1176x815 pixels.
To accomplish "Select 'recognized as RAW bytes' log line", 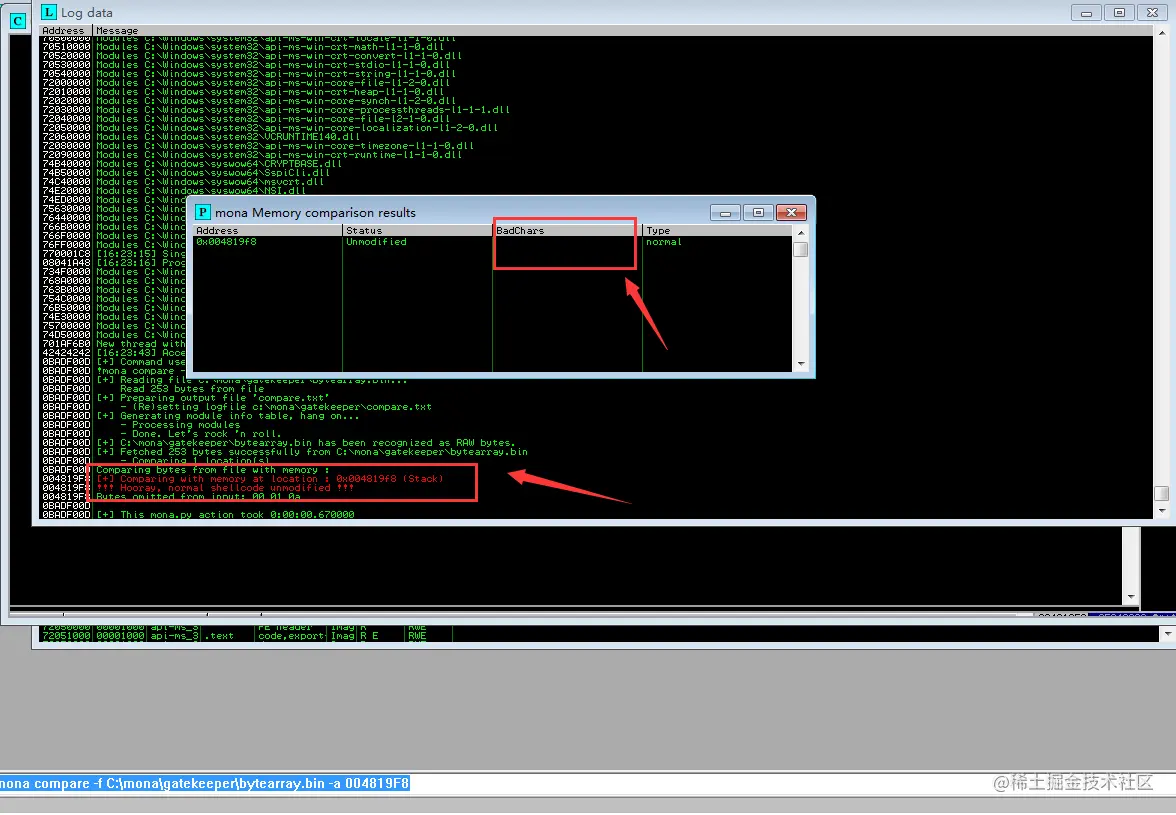I will pyautogui.click(x=306, y=442).
